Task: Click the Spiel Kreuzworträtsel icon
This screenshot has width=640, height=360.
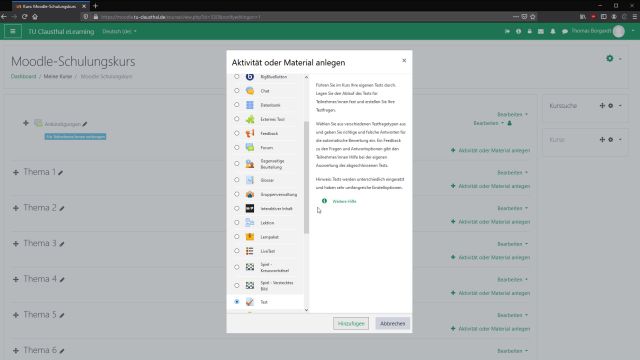Action: 250,267
